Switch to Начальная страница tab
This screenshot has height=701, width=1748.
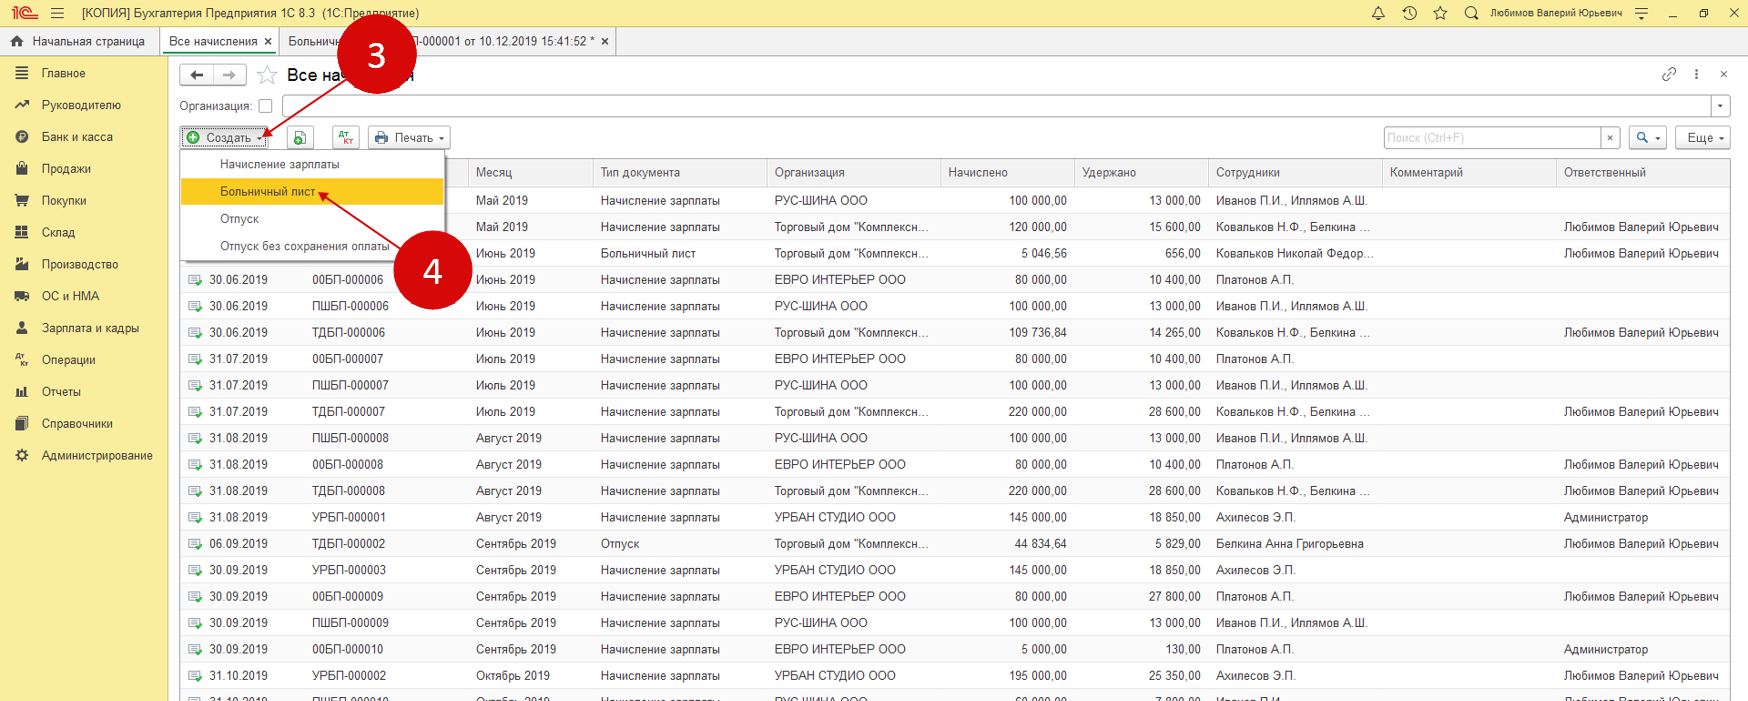(78, 41)
